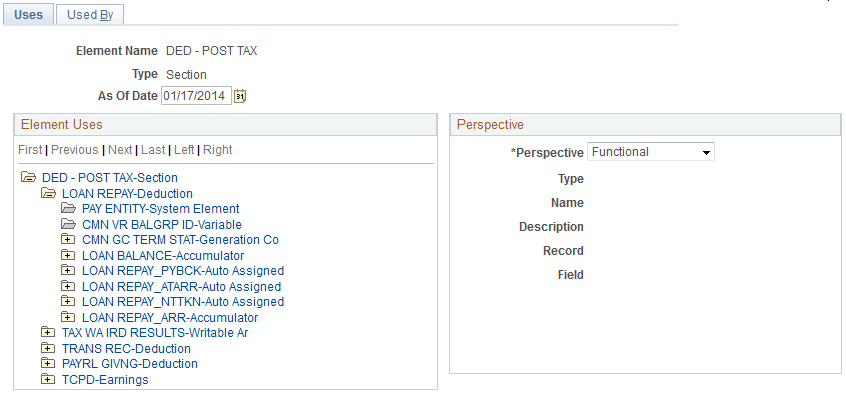Open the As Of Date calendar picker
This screenshot has width=846, height=395.
tap(240, 97)
